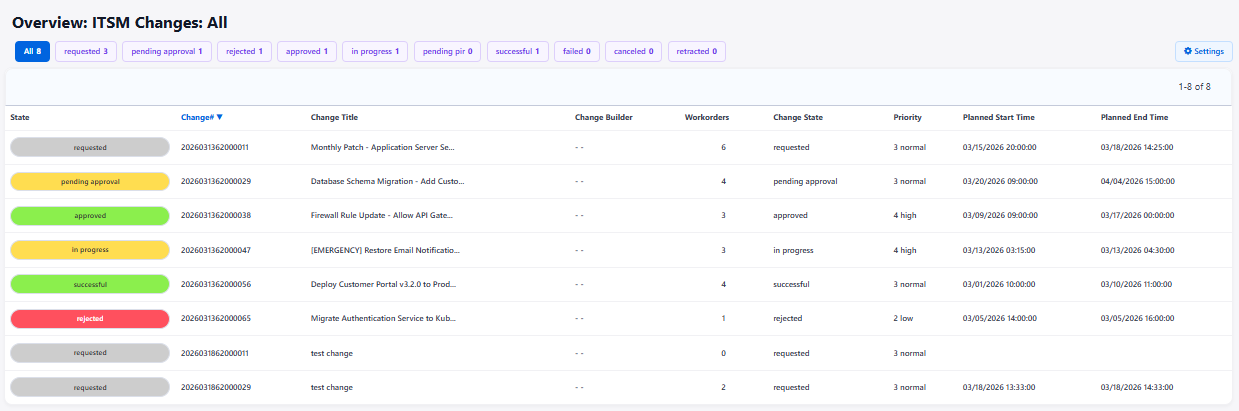Viewport: 1239px width, 411px height.
Task: Select '[EMERGENCY] Restore Email Notification' title
Action: (386, 250)
